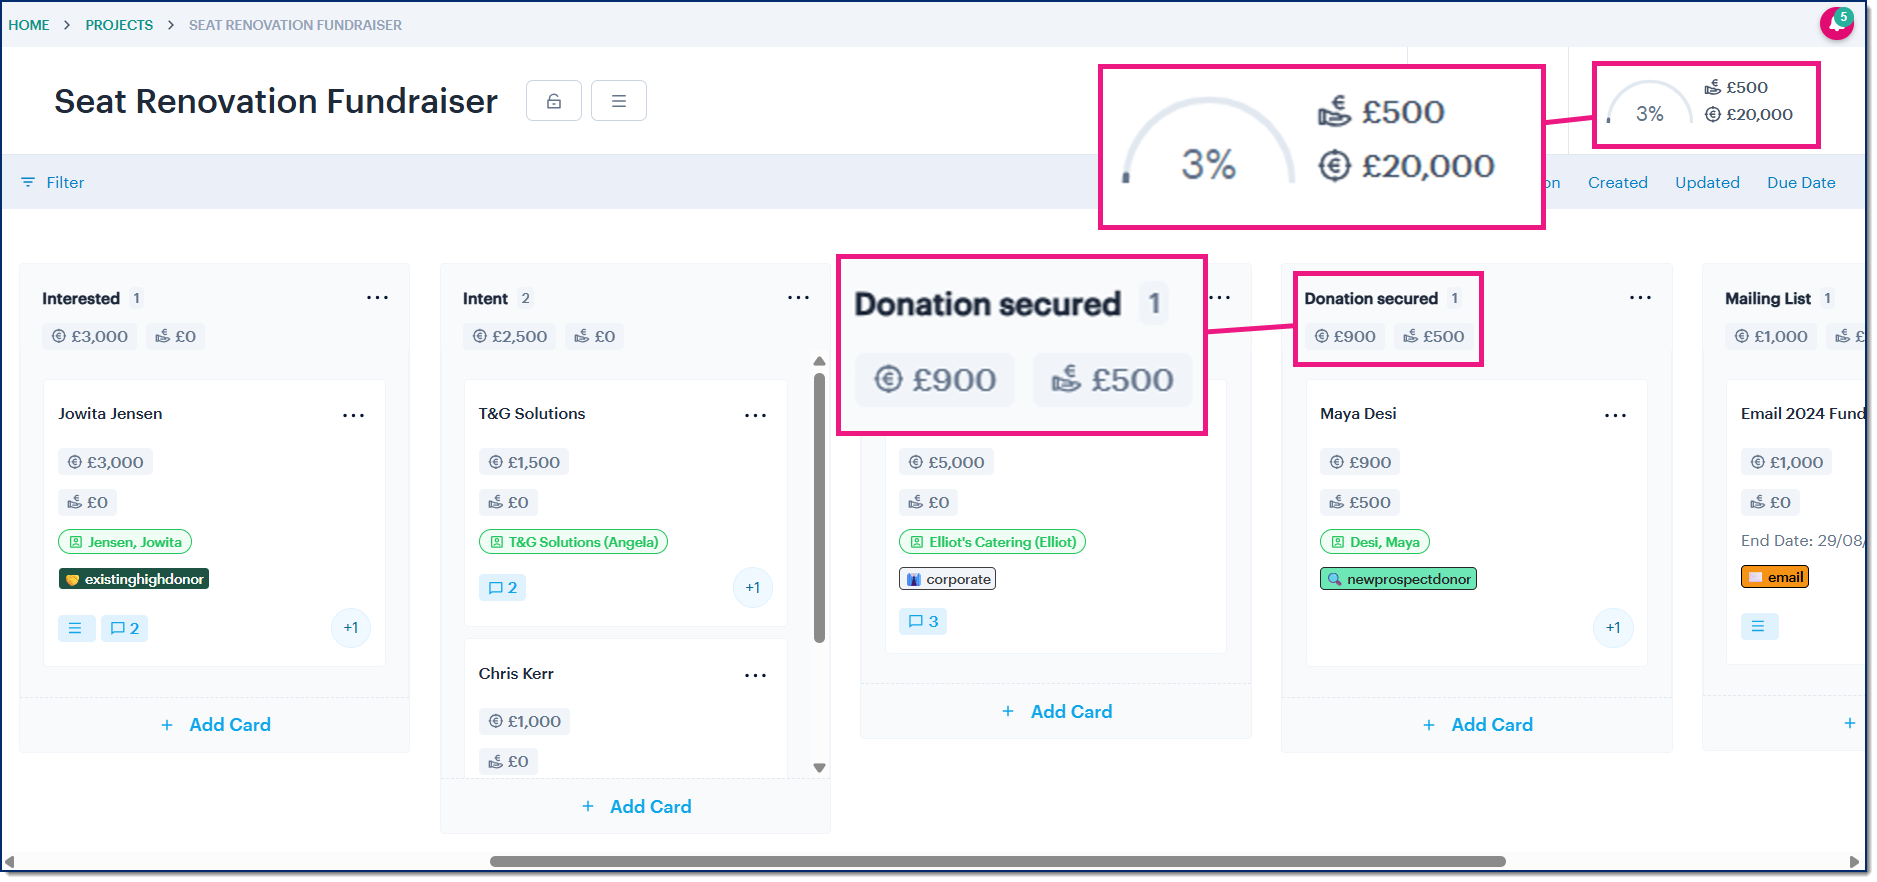This screenshot has height=882, width=1877.
Task: Click the horizontal scrollbar at bottom
Action: [x=997, y=862]
